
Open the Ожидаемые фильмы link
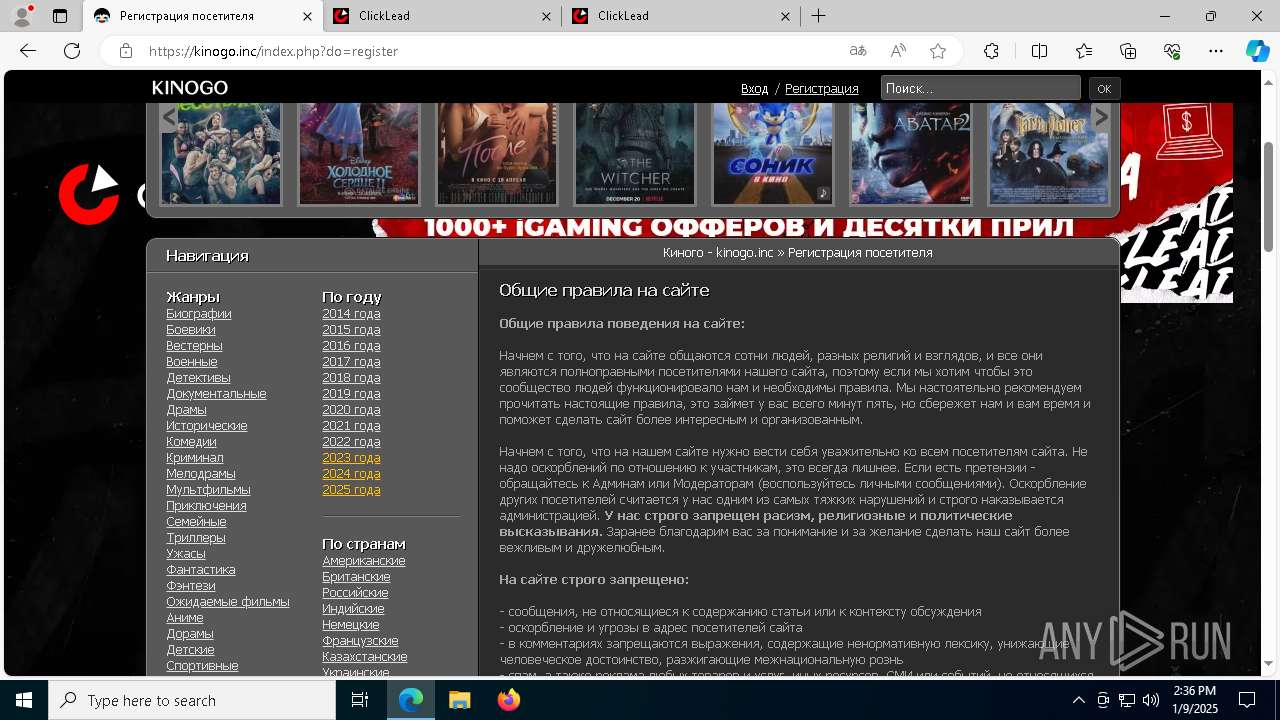point(228,602)
